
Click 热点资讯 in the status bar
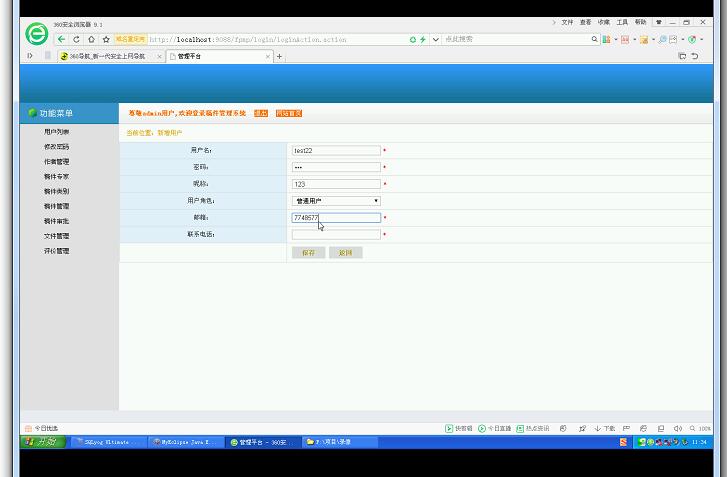click(533, 428)
